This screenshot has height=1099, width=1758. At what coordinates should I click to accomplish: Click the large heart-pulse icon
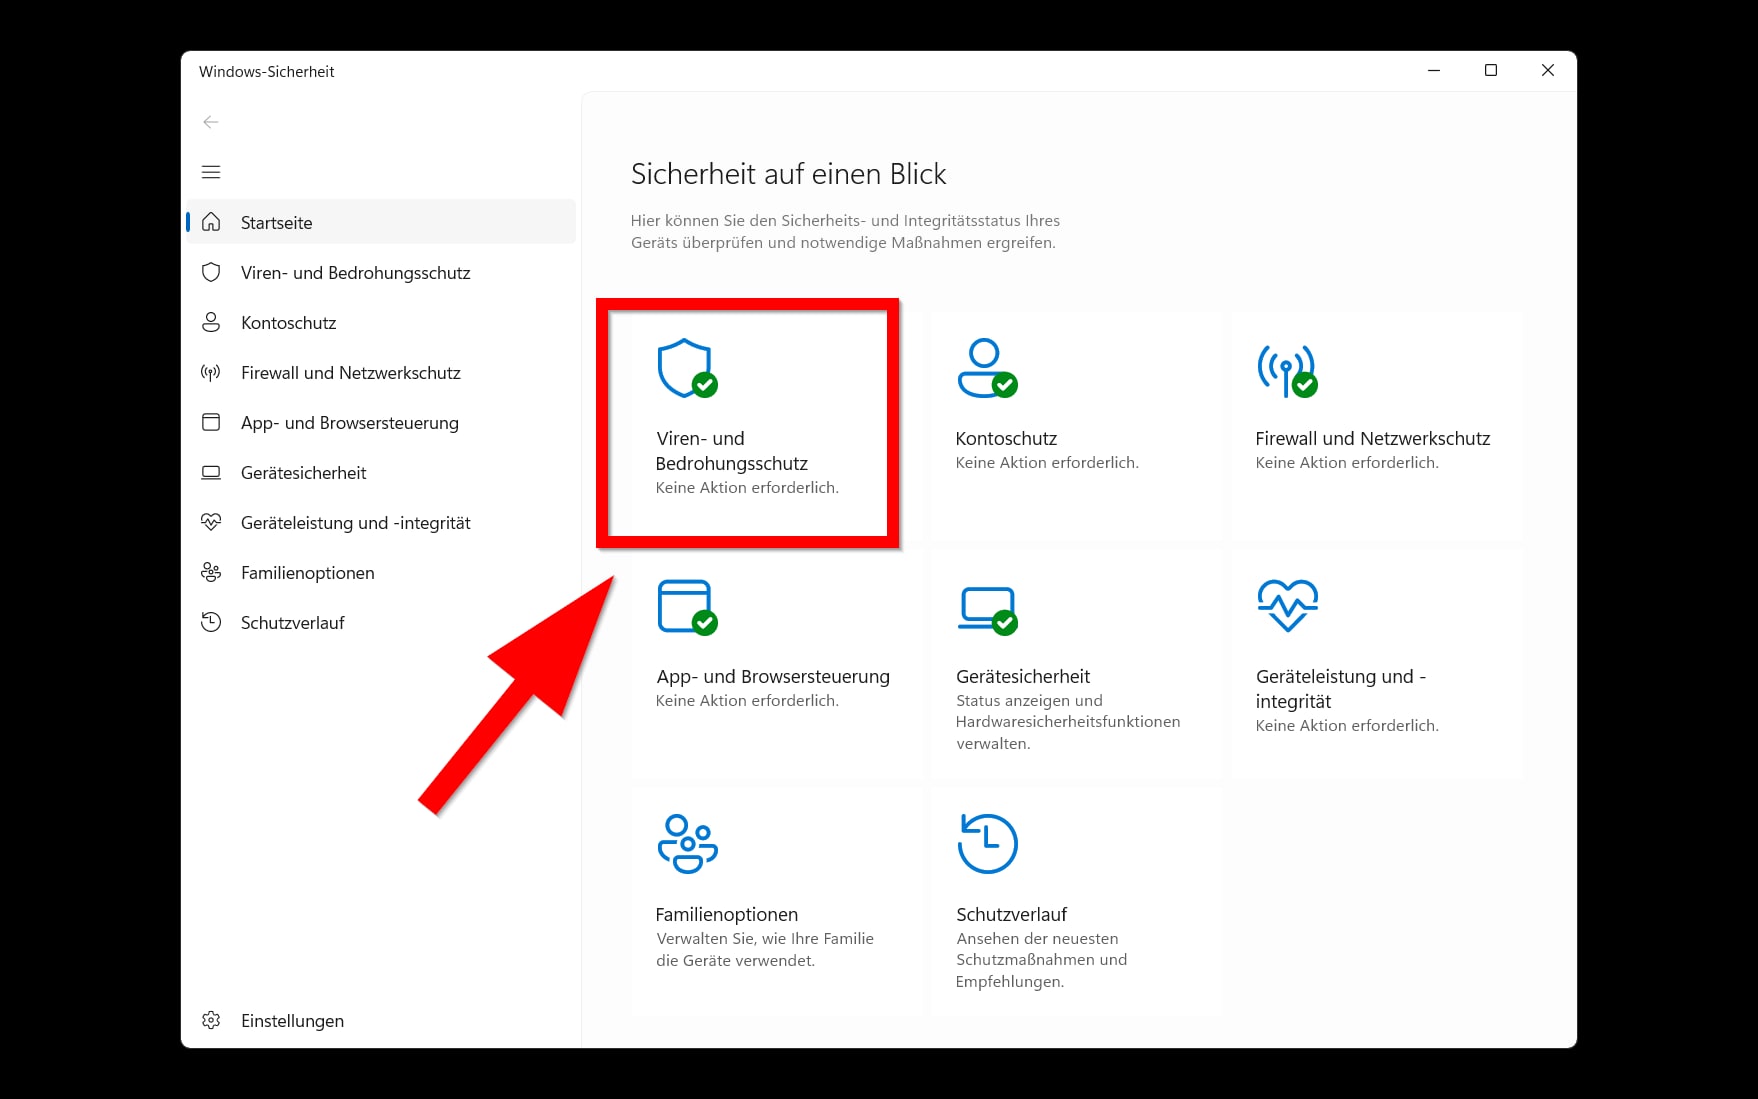click(x=1287, y=605)
